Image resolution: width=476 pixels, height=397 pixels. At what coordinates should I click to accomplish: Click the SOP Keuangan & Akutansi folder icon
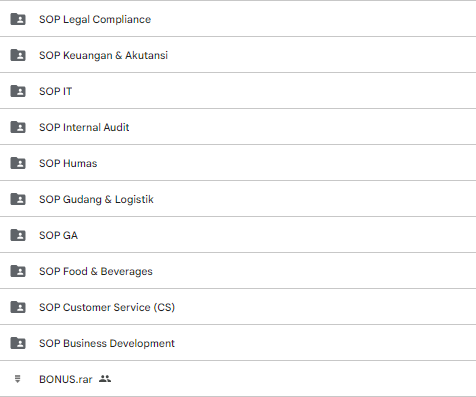(x=18, y=55)
